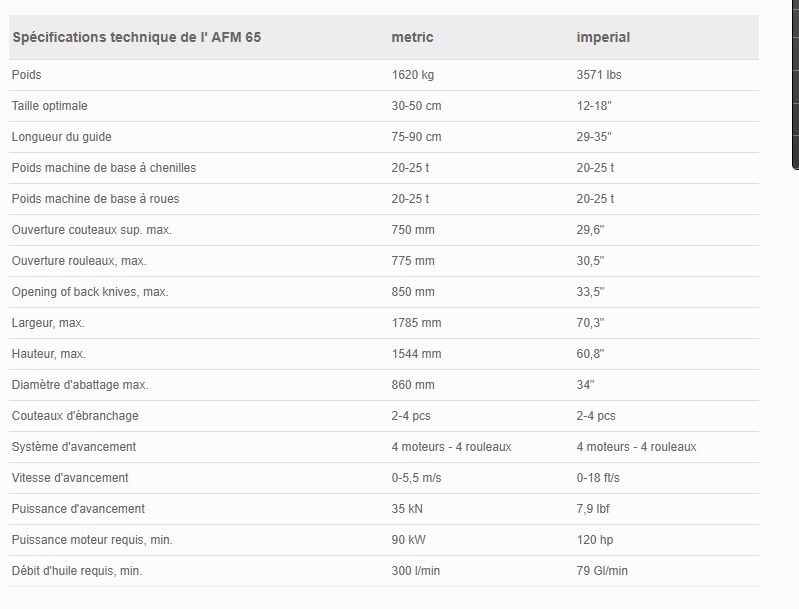The width and height of the screenshot is (799, 609).
Task: Select the '1785 mm' maximum width value
Action: coord(416,323)
